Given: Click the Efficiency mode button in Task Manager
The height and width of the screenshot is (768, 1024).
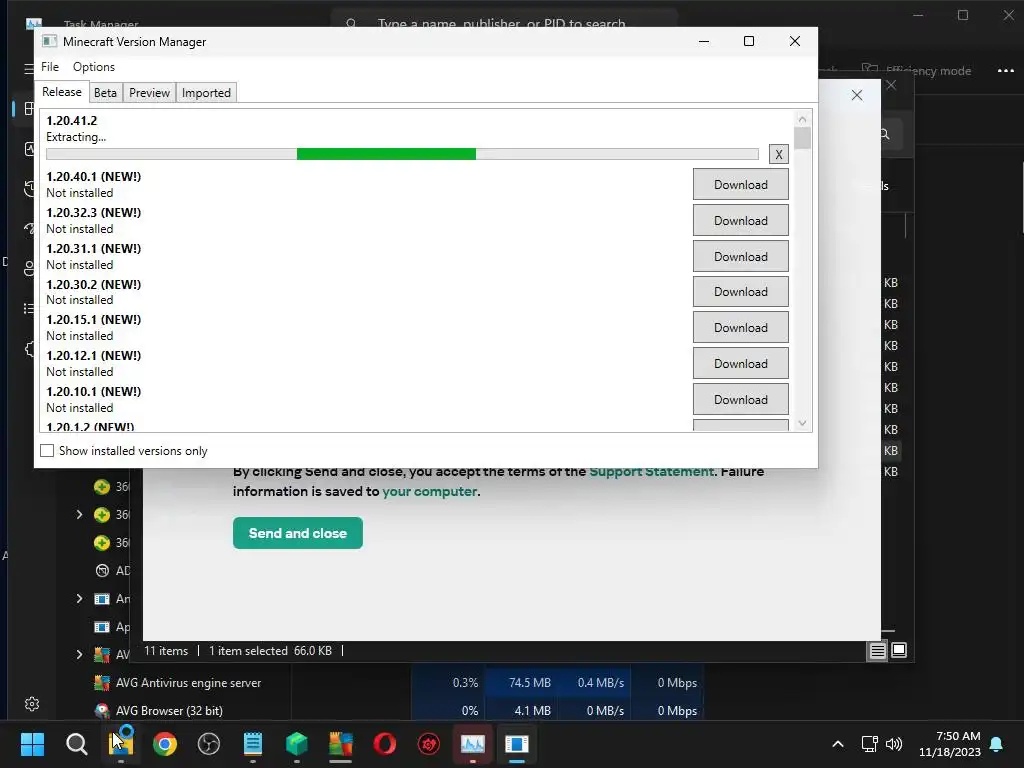Looking at the screenshot, I should click(917, 71).
